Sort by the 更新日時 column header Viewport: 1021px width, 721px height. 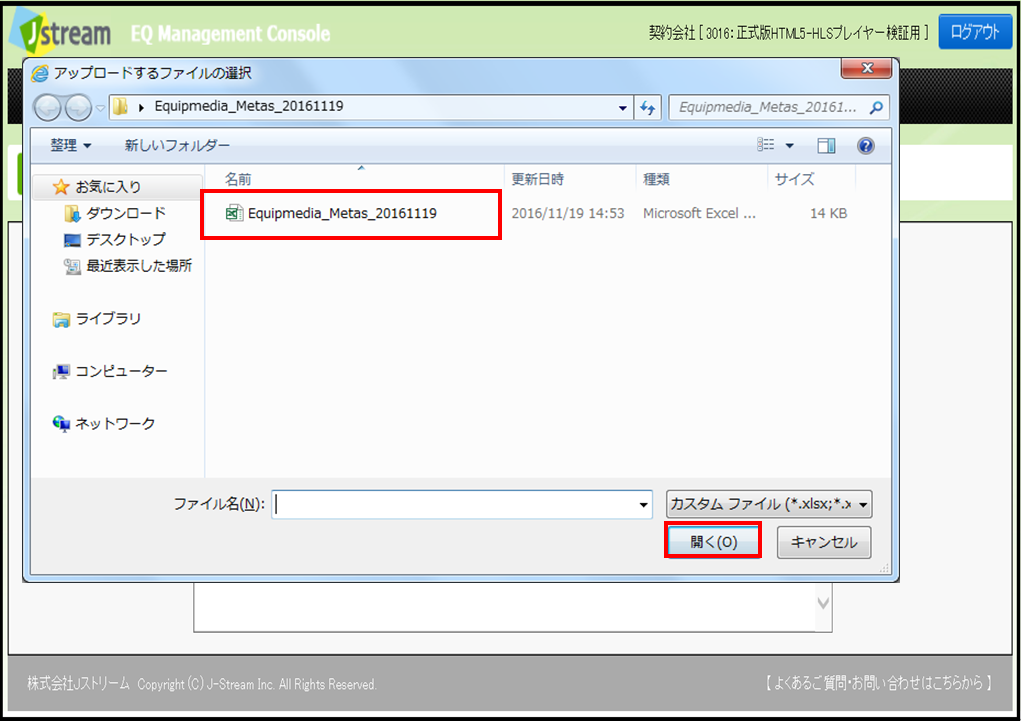[x=538, y=179]
